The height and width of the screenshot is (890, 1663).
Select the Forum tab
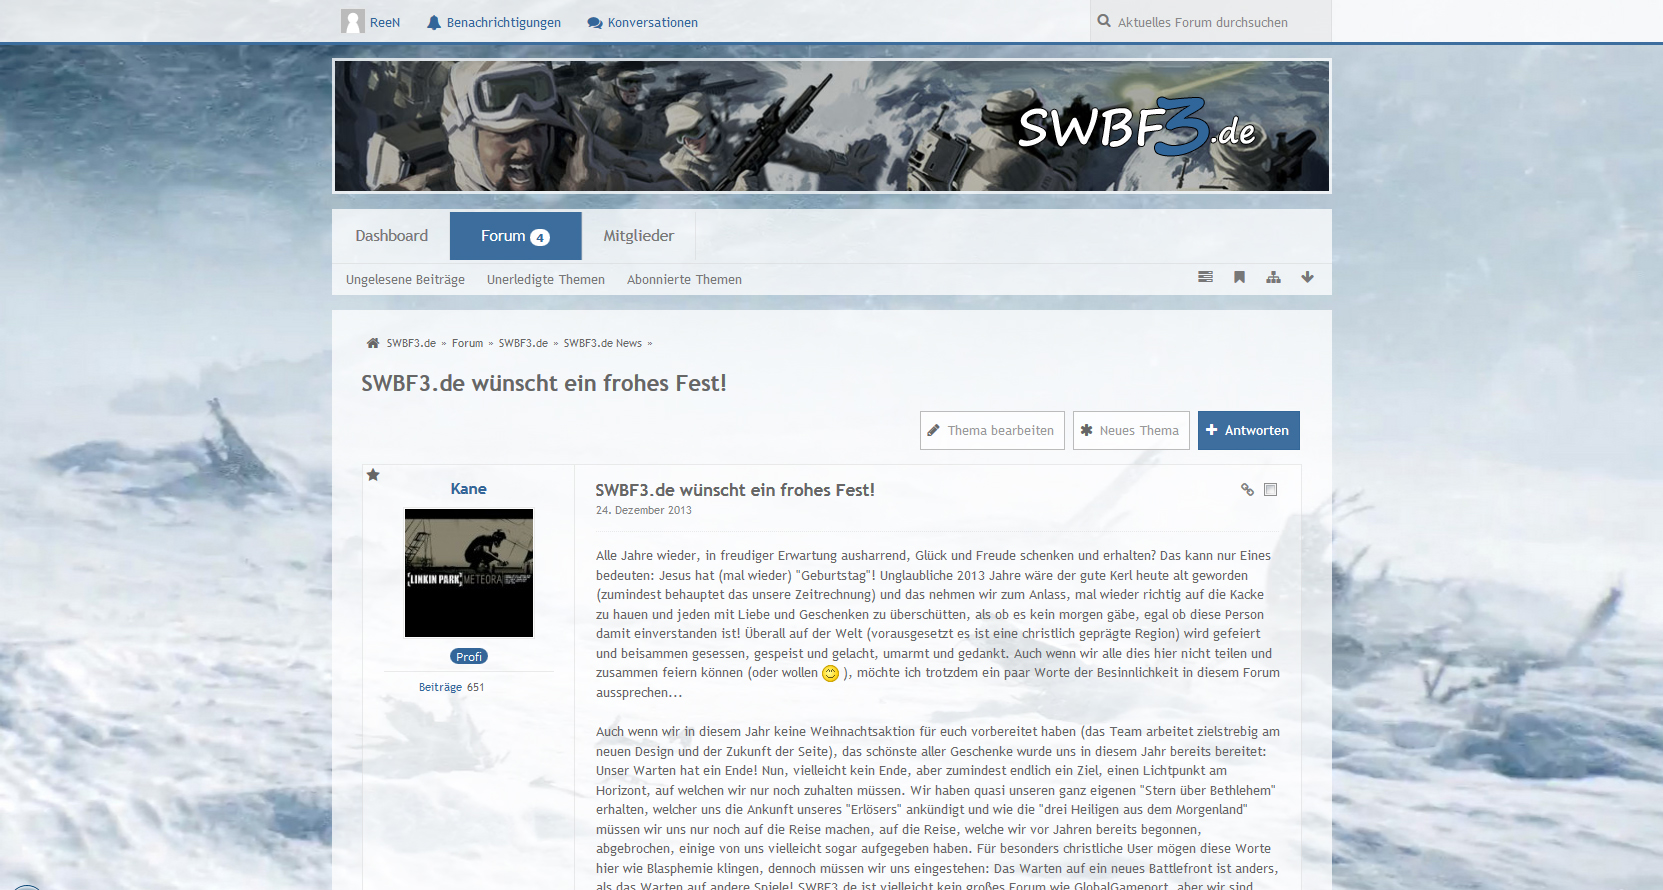[515, 236]
